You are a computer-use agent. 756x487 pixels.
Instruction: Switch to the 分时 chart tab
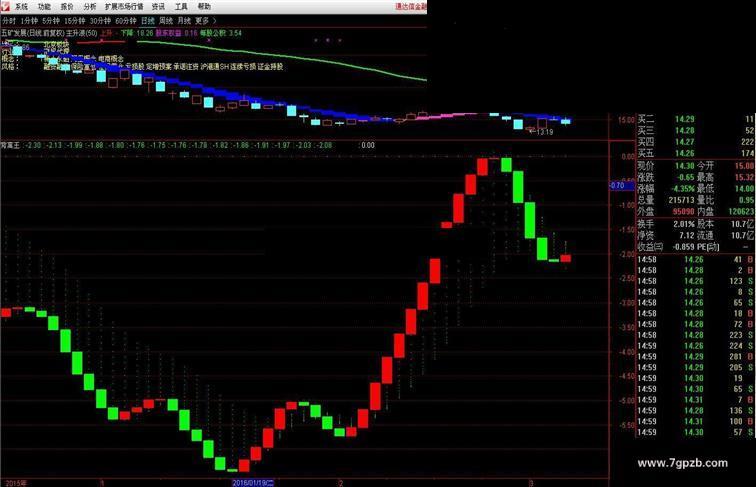pyautogui.click(x=9, y=21)
